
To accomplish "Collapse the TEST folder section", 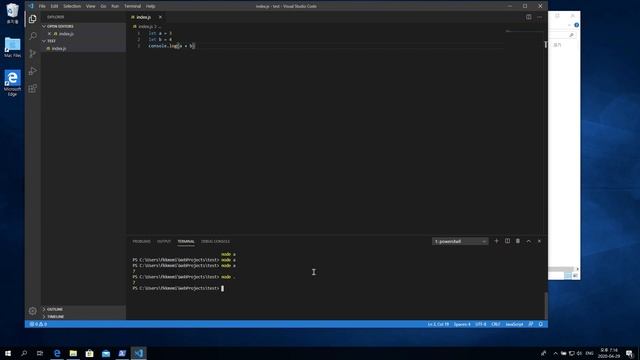I will [x=84, y=41].
